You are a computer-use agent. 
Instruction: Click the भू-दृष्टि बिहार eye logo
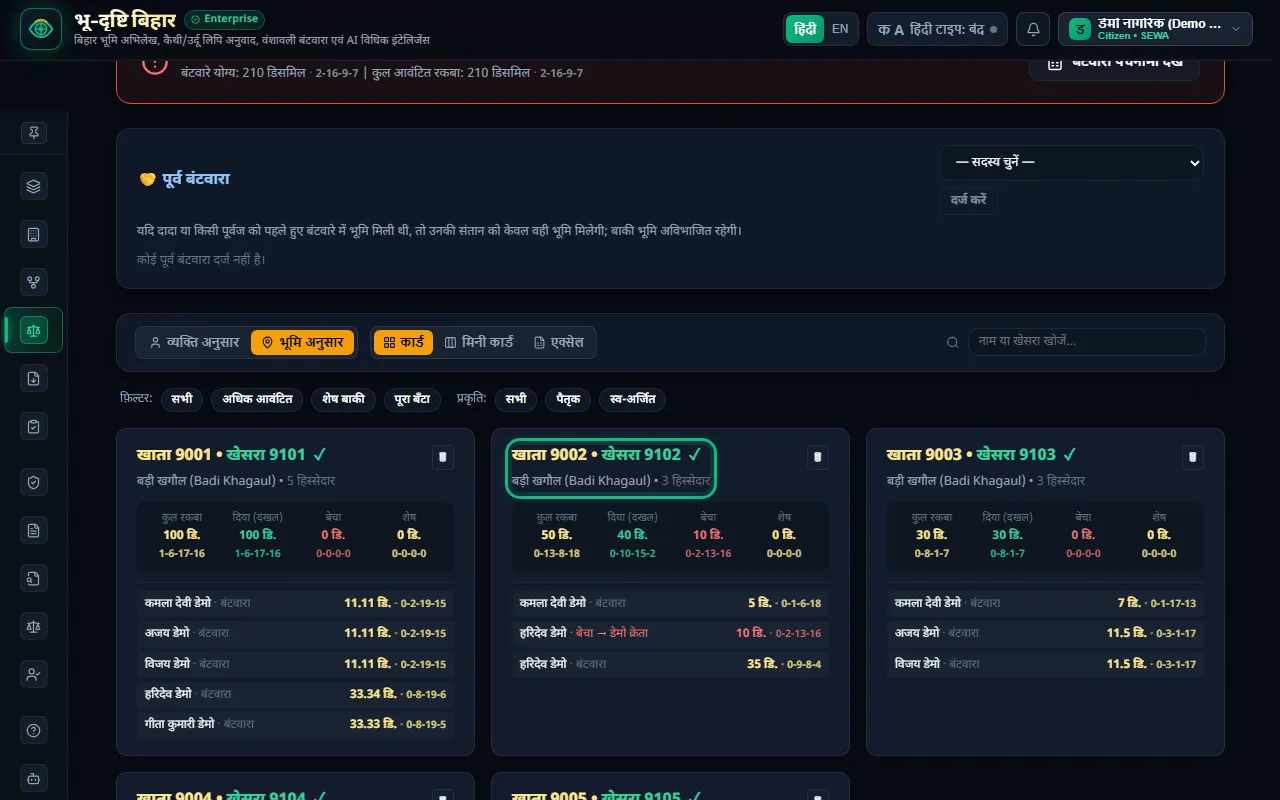41,29
